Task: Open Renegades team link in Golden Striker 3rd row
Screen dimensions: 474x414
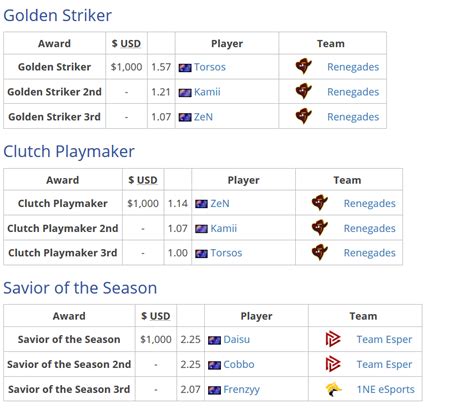Action: point(353,117)
